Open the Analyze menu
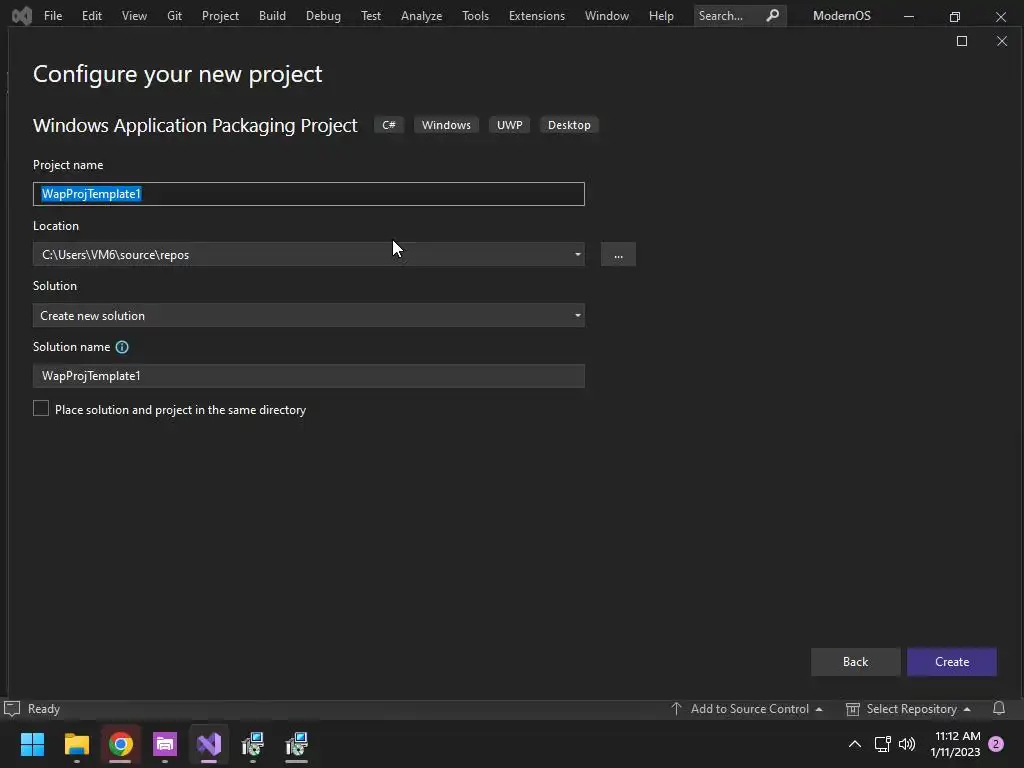Image resolution: width=1024 pixels, height=768 pixels. pos(421,16)
